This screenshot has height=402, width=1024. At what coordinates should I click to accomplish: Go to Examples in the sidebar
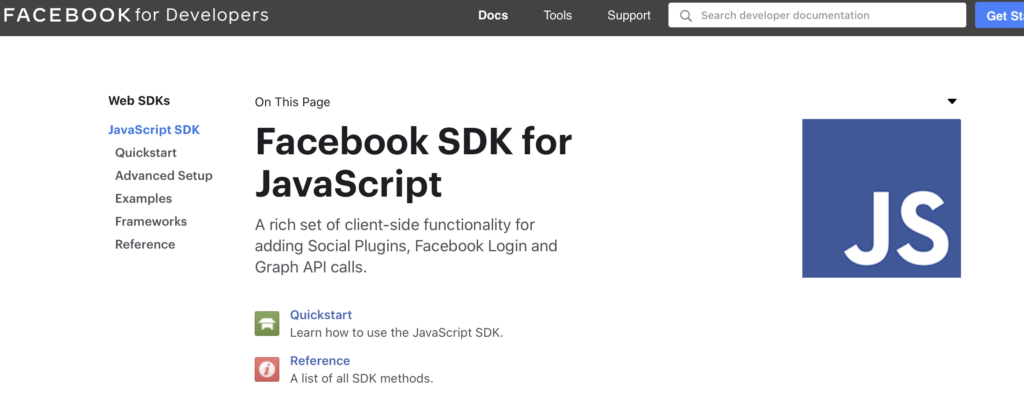coord(144,198)
